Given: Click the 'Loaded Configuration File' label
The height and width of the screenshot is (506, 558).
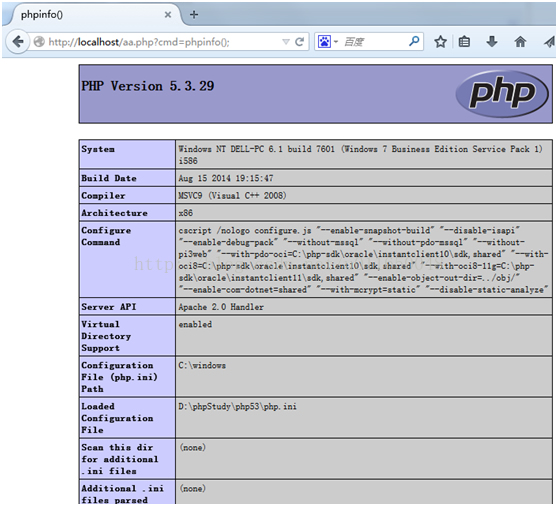Looking at the screenshot, I should pyautogui.click(x=117, y=418).
